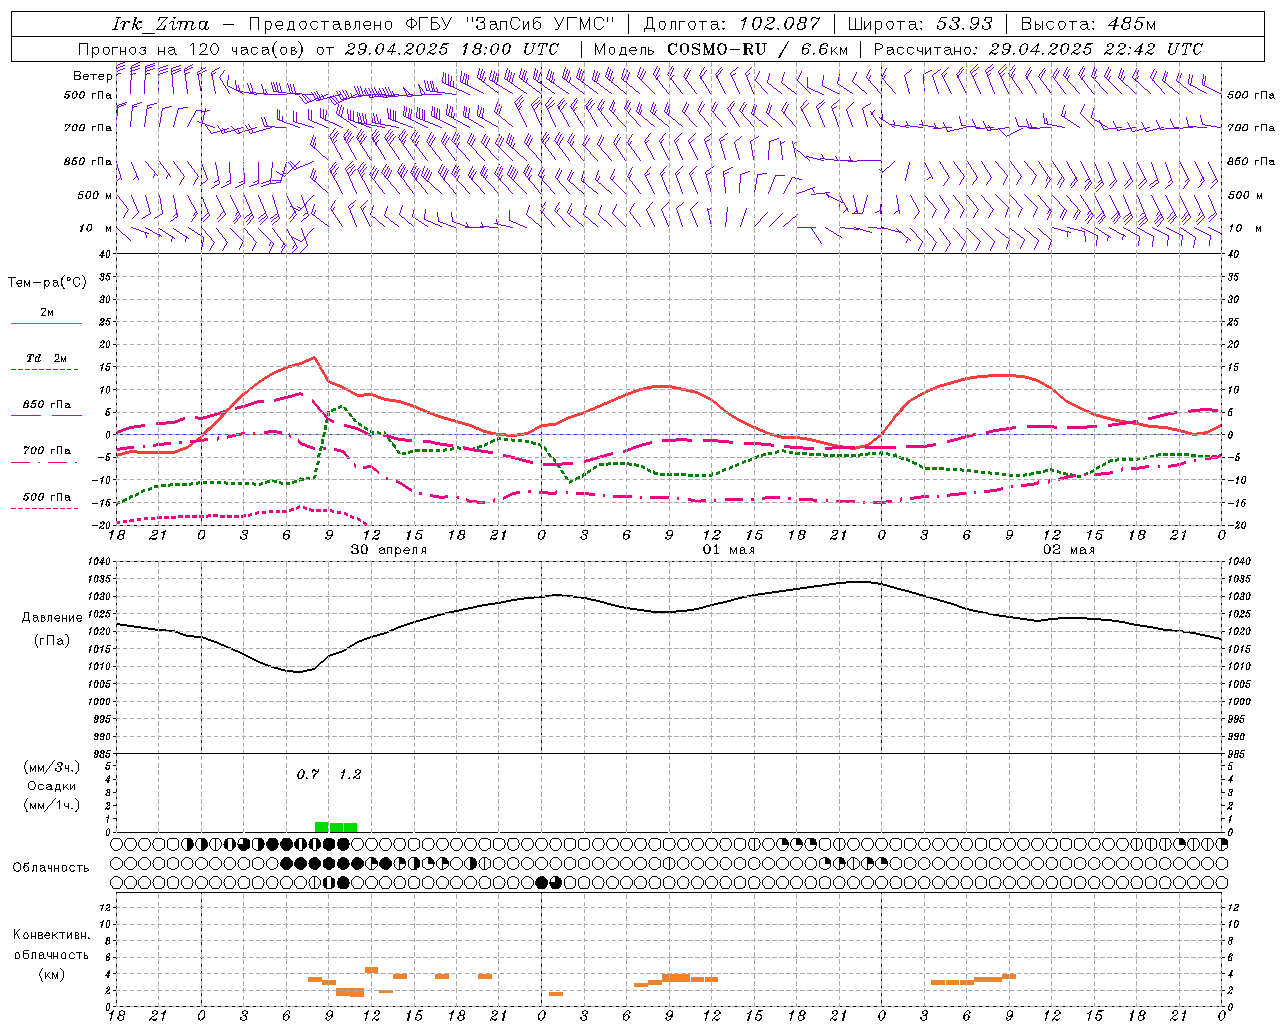Click the Конвективн. convective cloudiness label
Screen dimensions: 1280x1024
[51, 935]
